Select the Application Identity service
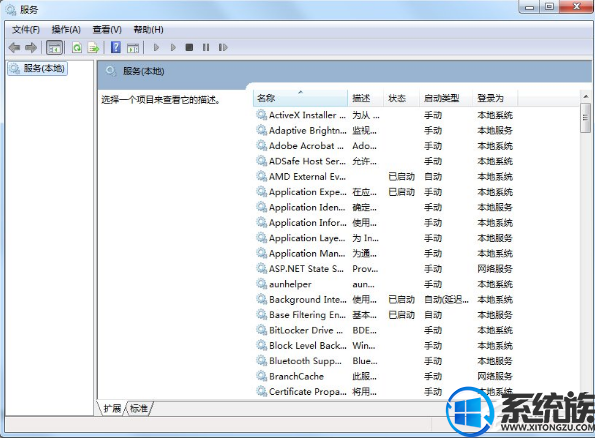 pyautogui.click(x=385, y=207)
